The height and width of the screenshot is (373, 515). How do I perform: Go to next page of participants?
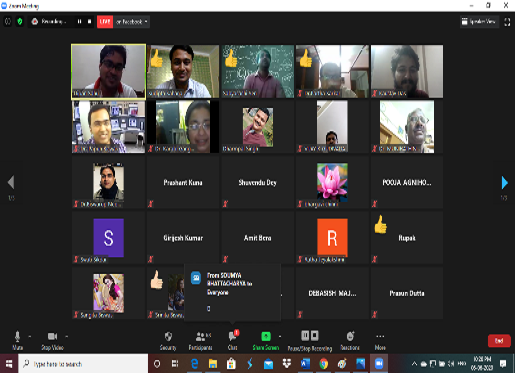click(504, 183)
